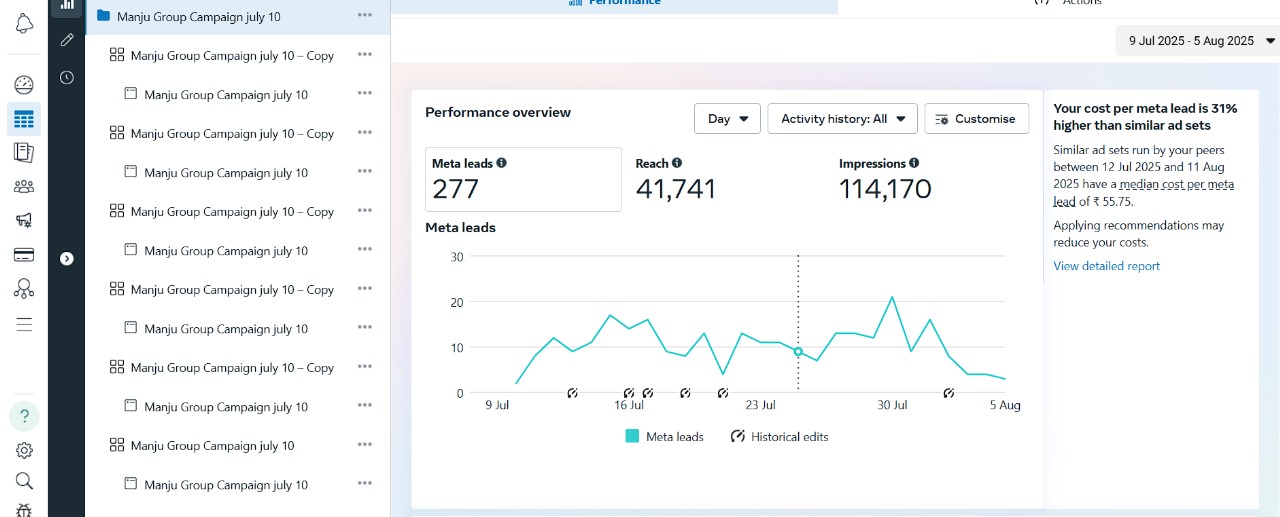This screenshot has width=1280, height=517.
Task: Open the All tools hamburger menu
Action: (24, 324)
